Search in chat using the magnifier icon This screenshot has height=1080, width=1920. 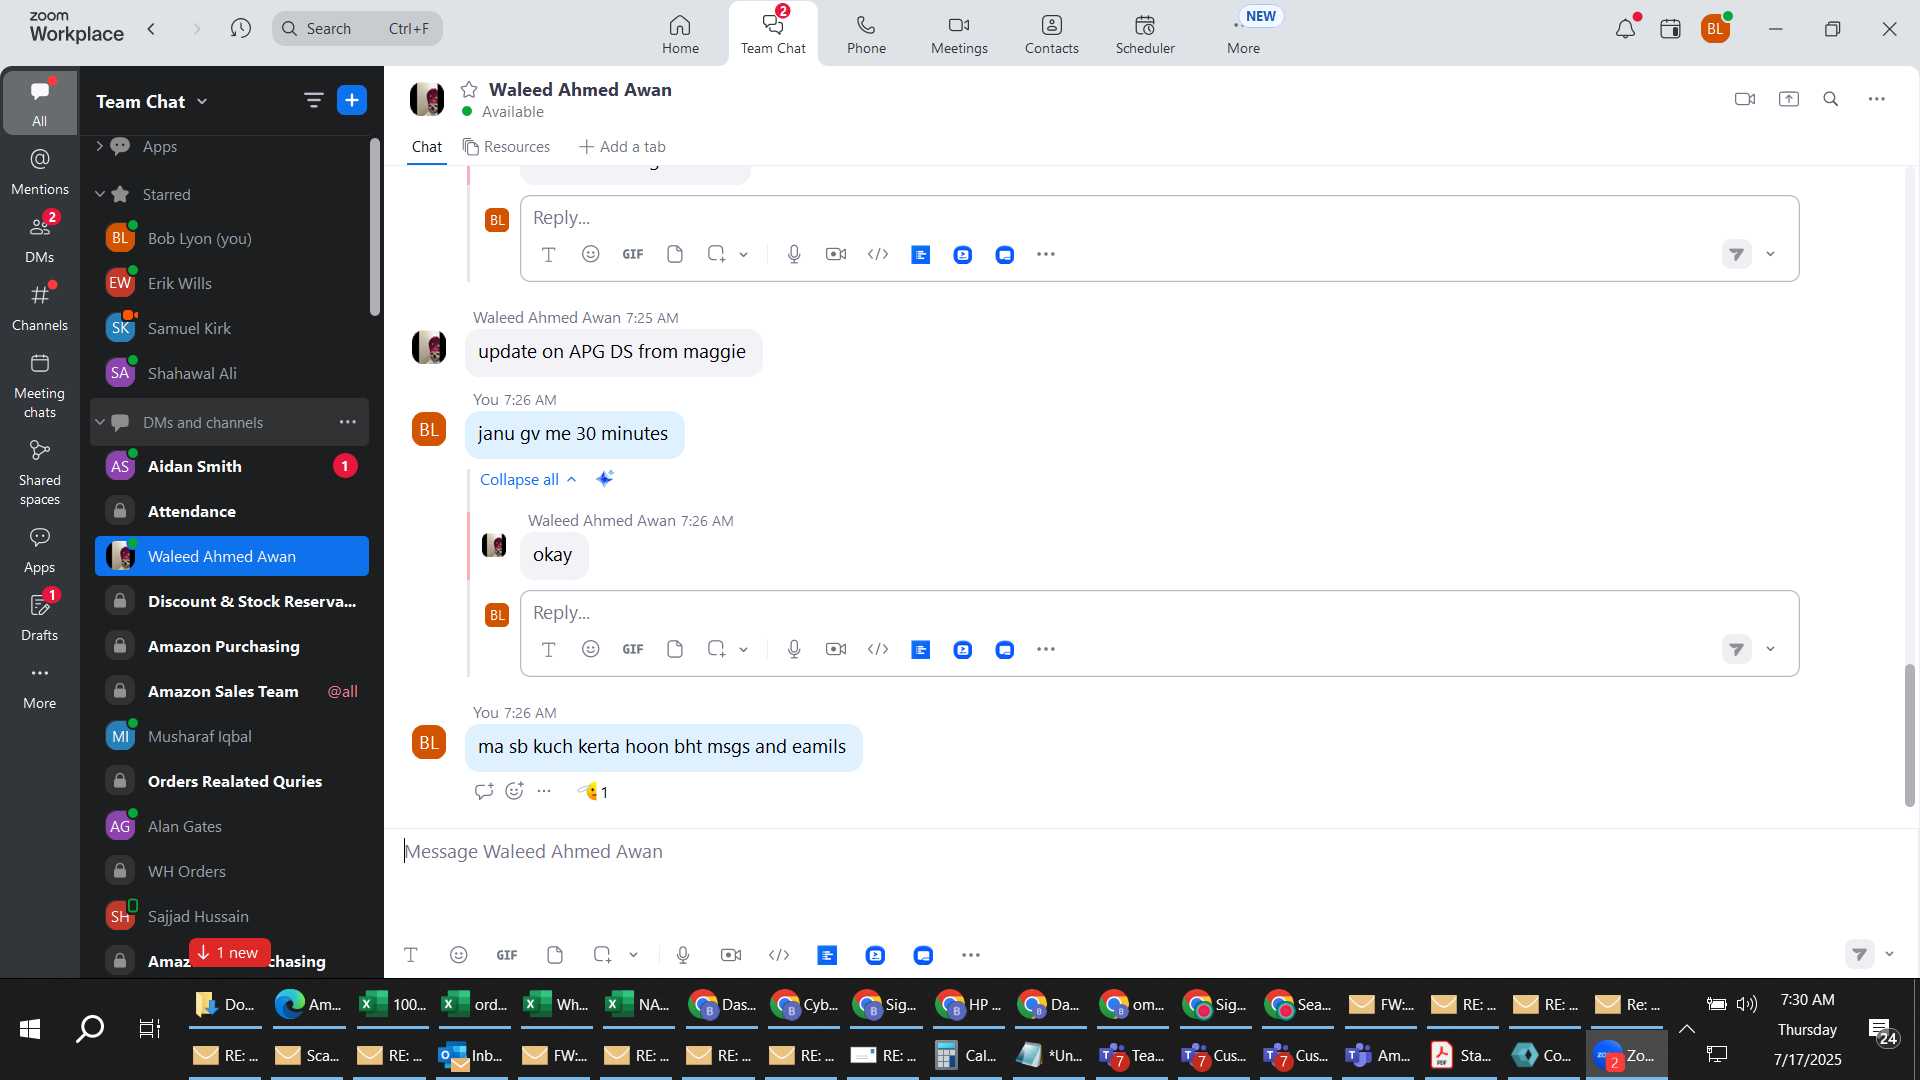(x=1831, y=99)
